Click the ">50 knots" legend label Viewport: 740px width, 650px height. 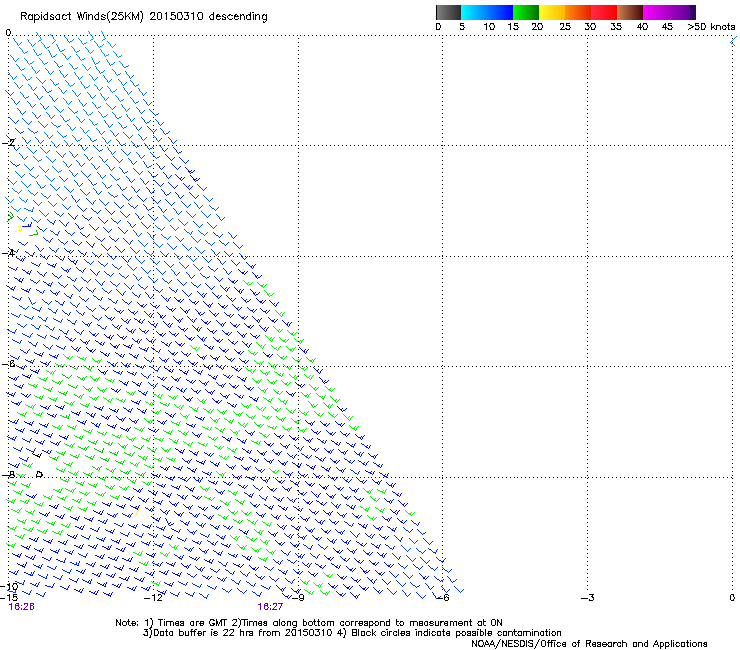pyautogui.click(x=711, y=27)
